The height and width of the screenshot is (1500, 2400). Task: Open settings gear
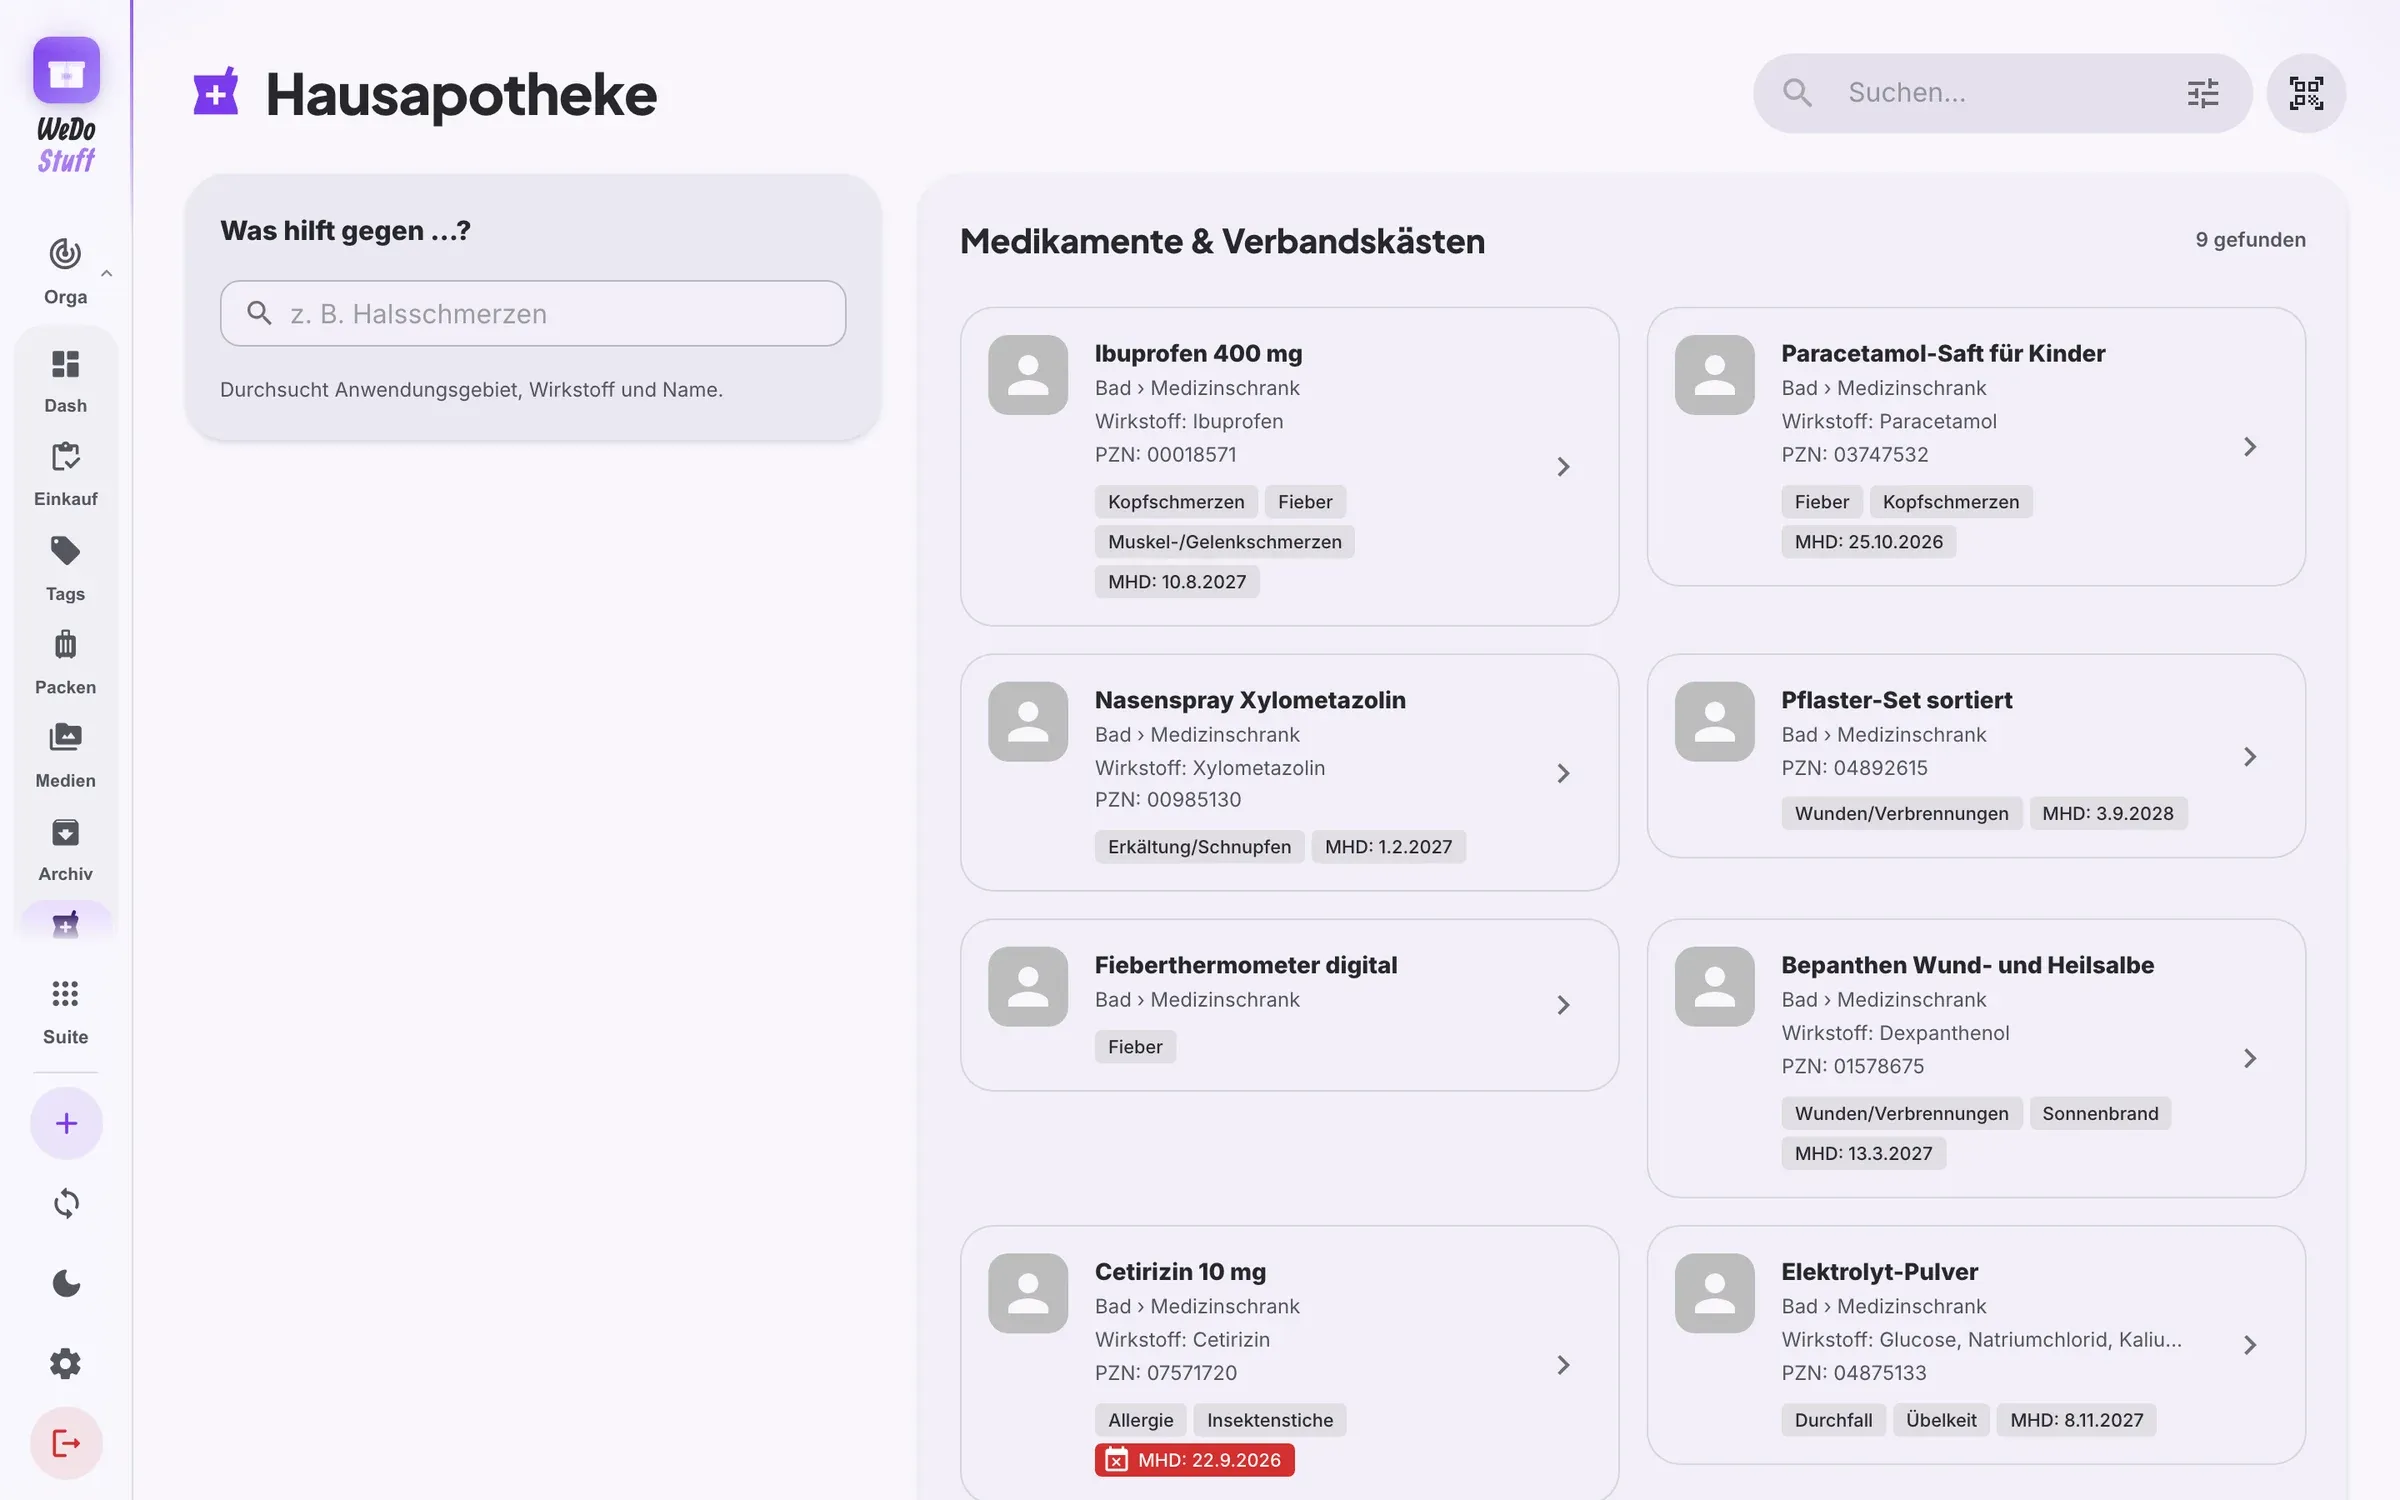point(66,1363)
